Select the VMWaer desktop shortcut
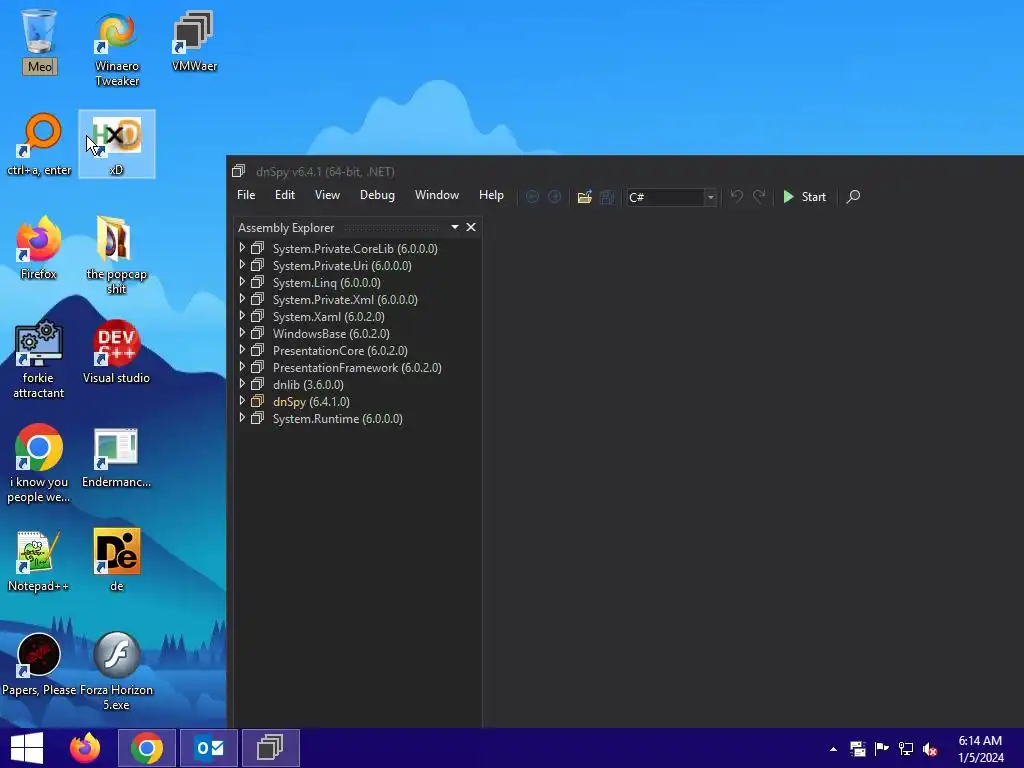This screenshot has width=1024, height=768. 194,41
